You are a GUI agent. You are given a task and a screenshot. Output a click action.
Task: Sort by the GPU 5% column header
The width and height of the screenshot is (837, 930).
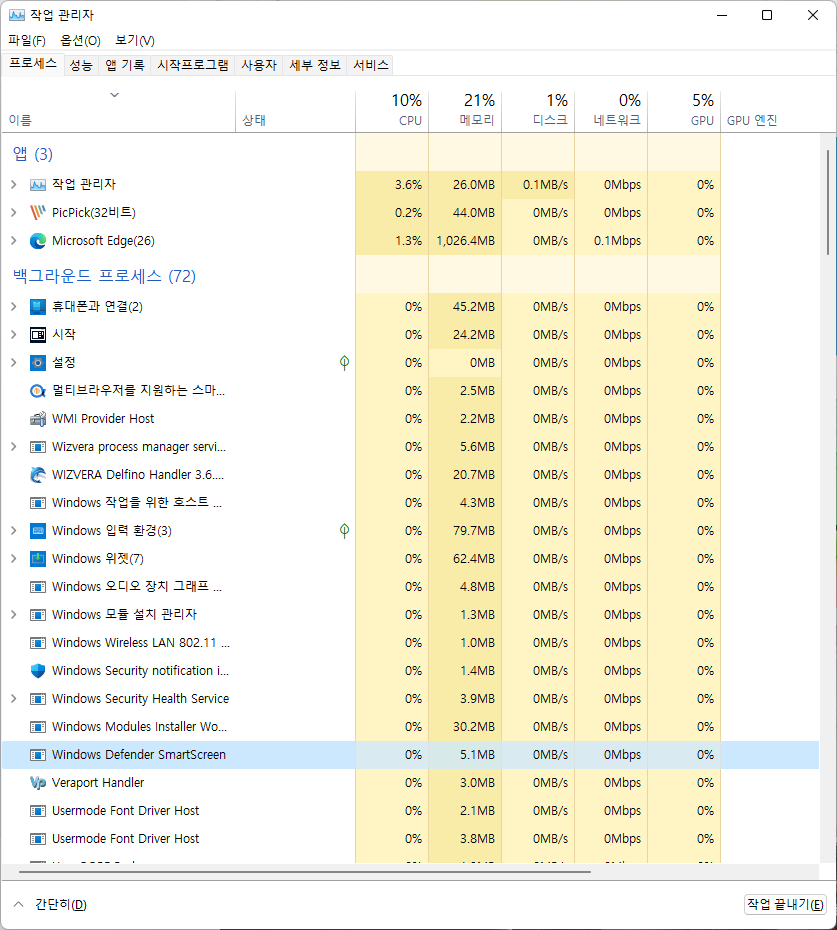684,111
